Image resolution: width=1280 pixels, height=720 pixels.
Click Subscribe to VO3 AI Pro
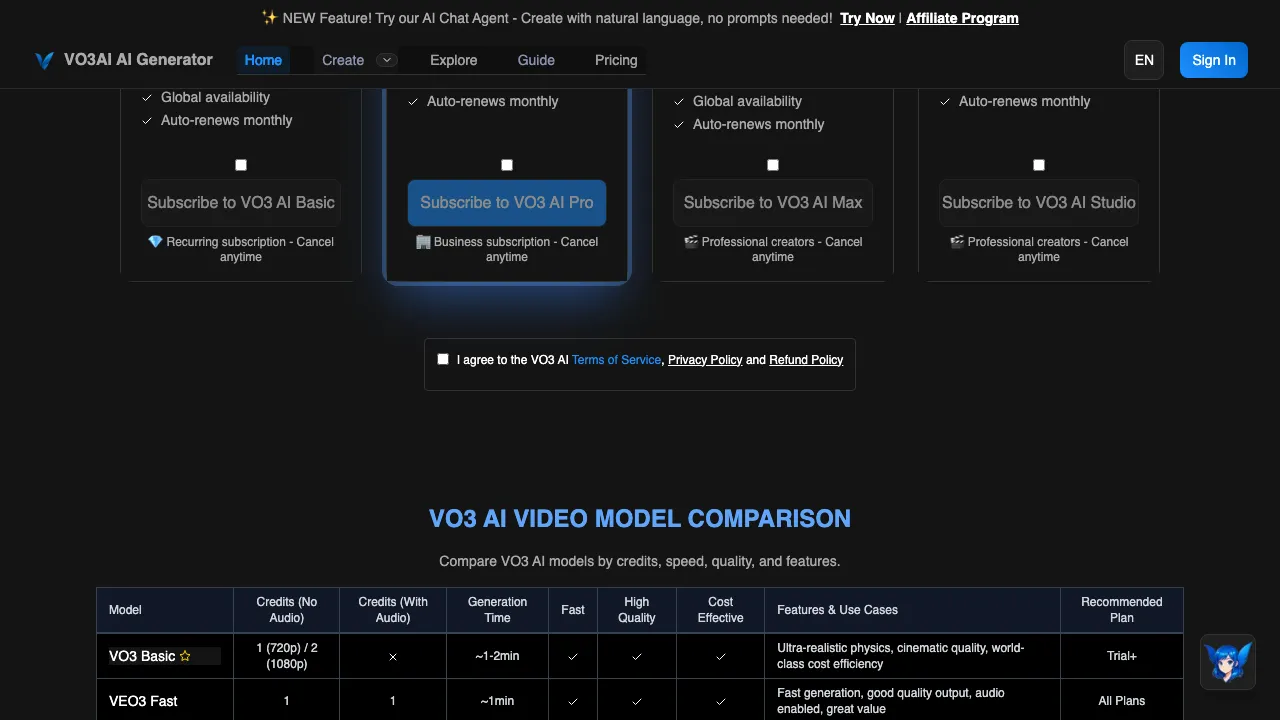click(x=507, y=202)
